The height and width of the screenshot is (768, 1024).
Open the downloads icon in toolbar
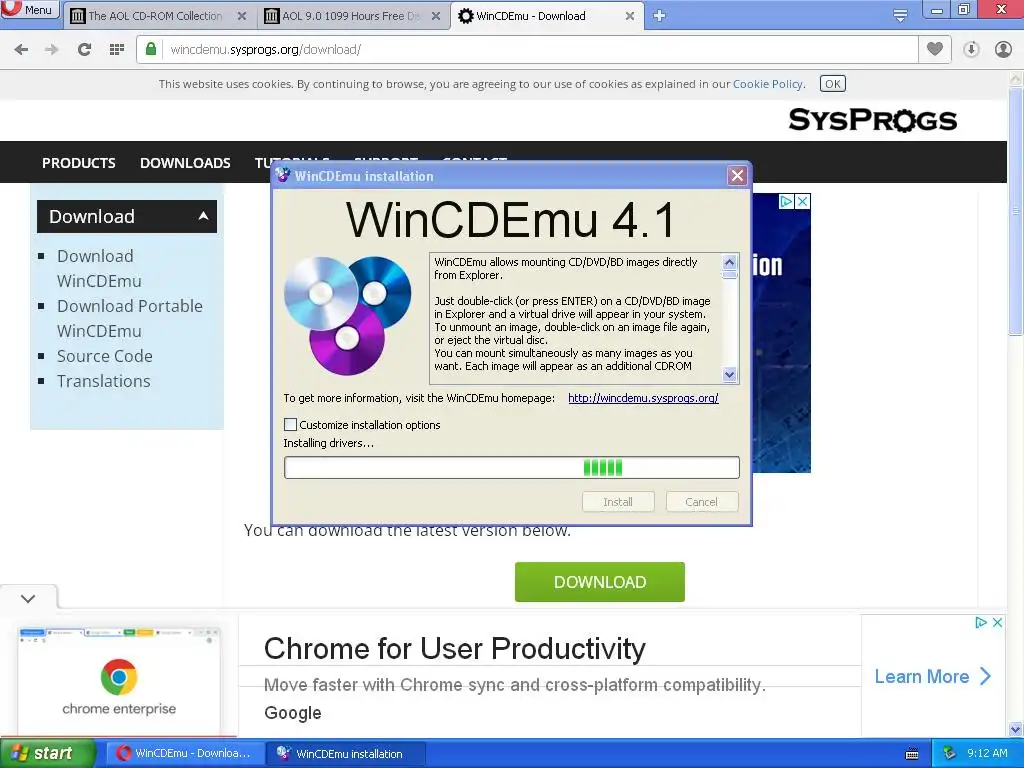click(971, 50)
